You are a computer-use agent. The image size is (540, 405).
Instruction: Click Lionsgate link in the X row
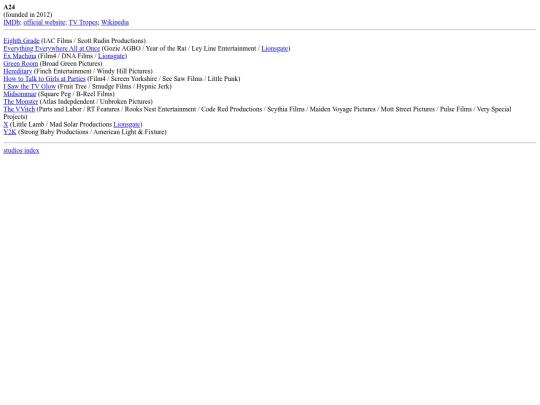127,124
